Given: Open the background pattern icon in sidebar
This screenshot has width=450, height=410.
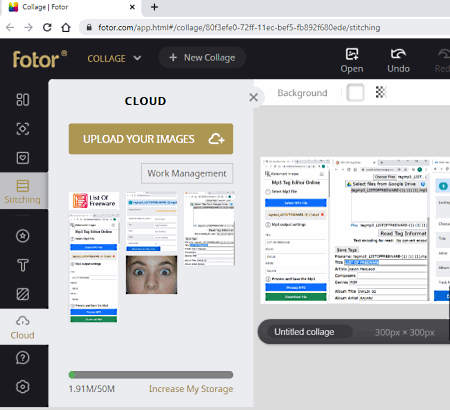Looking at the screenshot, I should pyautogui.click(x=23, y=294).
